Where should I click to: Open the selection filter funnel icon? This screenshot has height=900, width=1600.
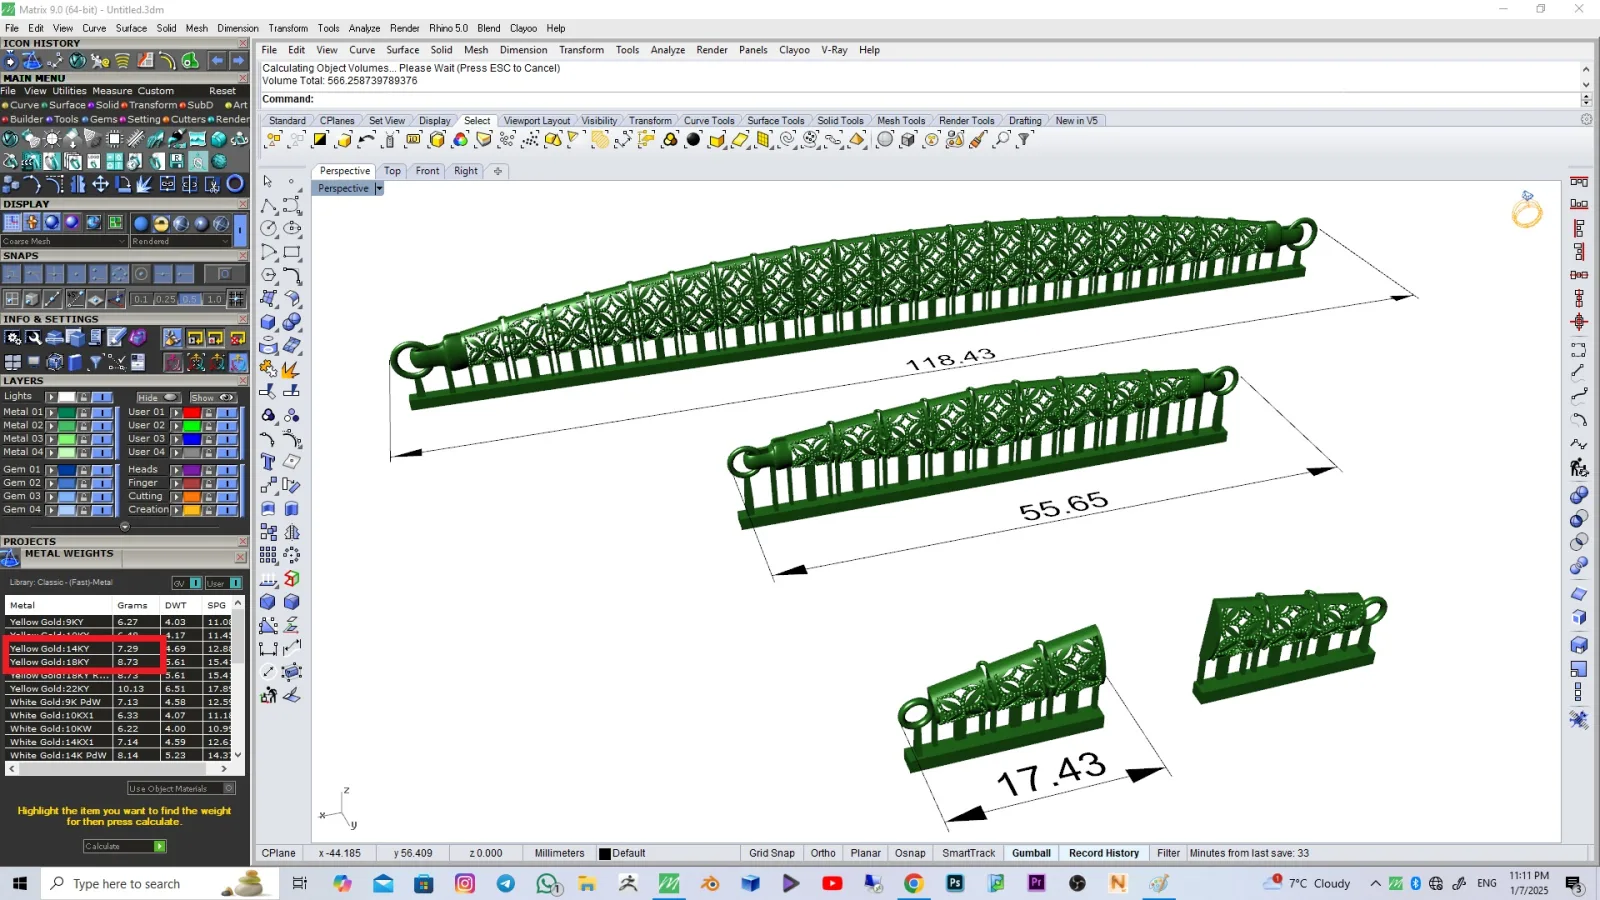(x=1024, y=140)
